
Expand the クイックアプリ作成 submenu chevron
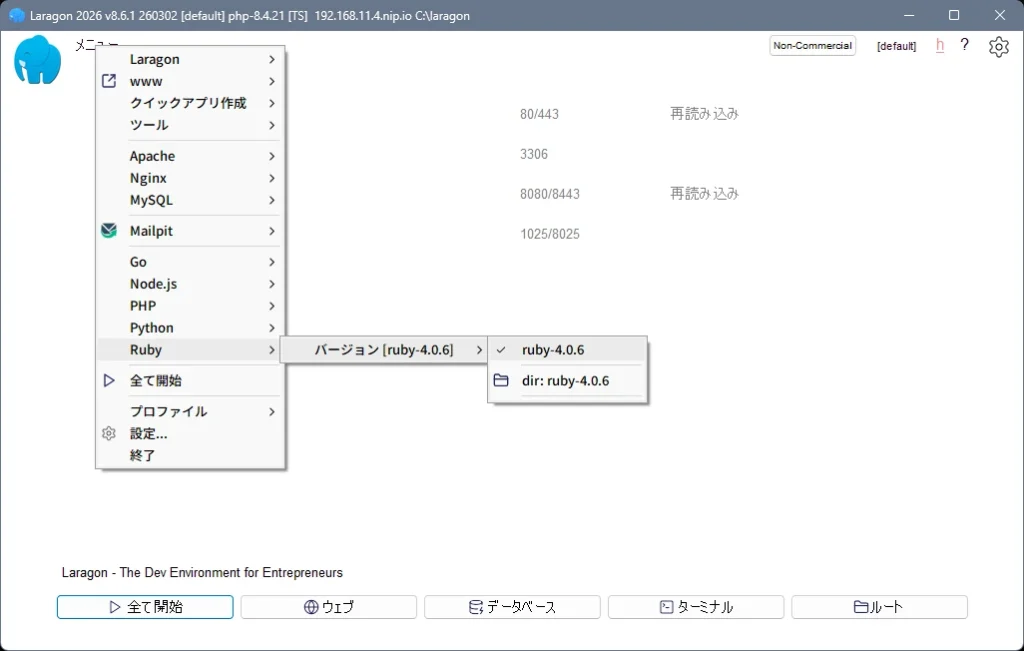coord(272,103)
